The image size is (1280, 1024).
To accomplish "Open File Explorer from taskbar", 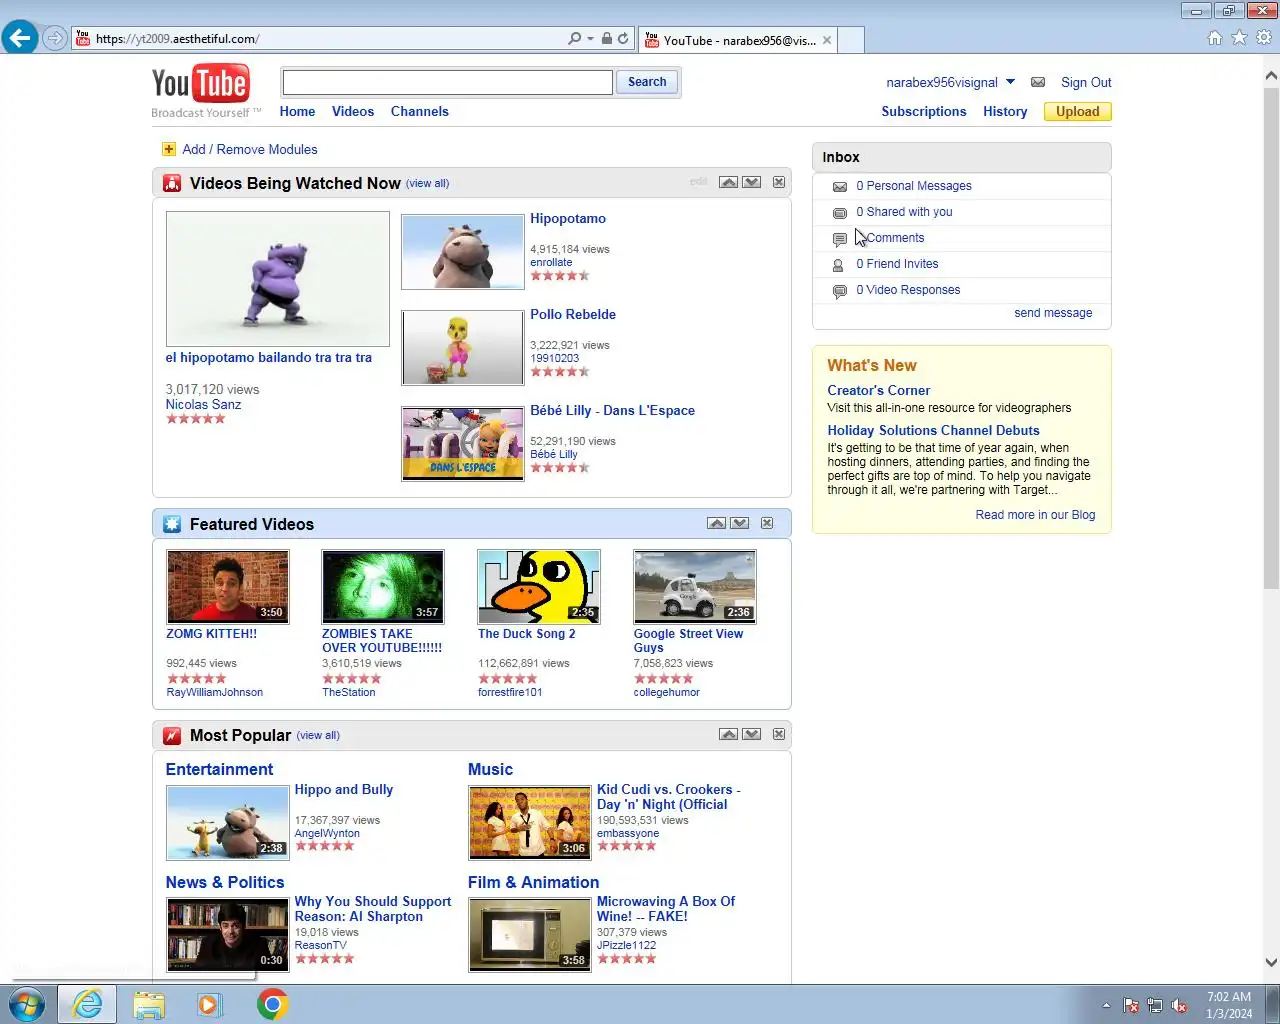I will (149, 1004).
